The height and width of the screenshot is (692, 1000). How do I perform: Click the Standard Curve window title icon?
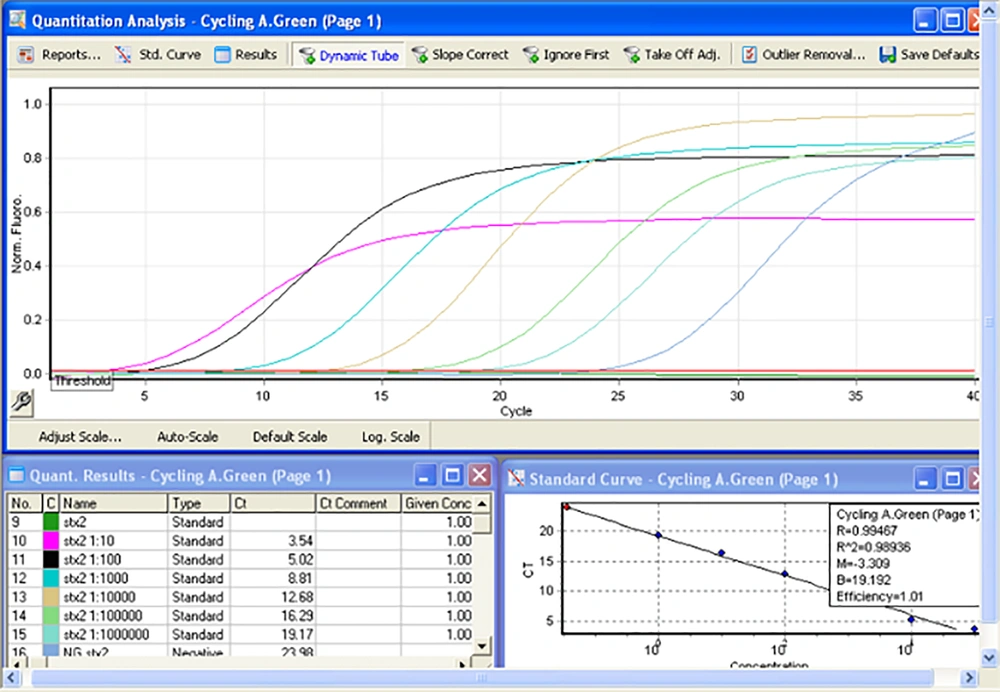click(x=516, y=478)
